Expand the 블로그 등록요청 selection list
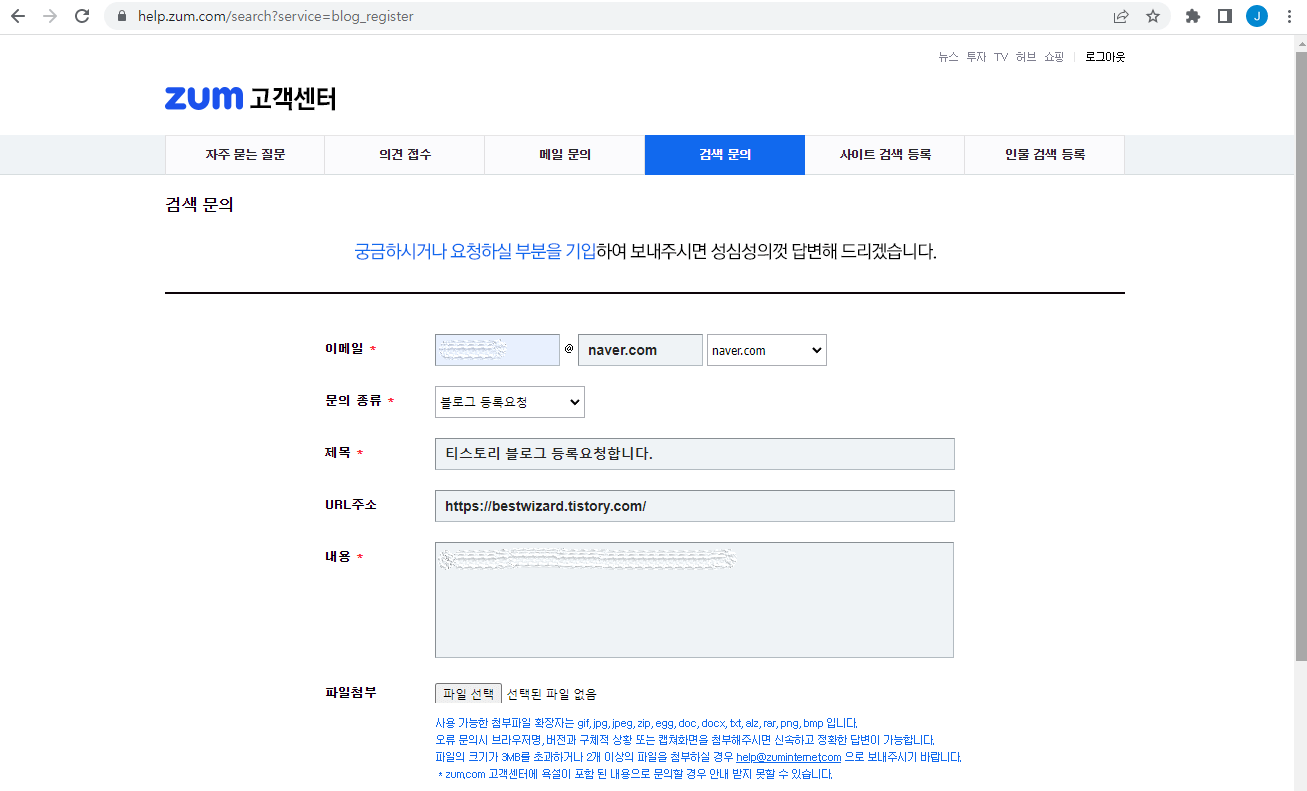This screenshot has width=1307, height=791. point(509,401)
